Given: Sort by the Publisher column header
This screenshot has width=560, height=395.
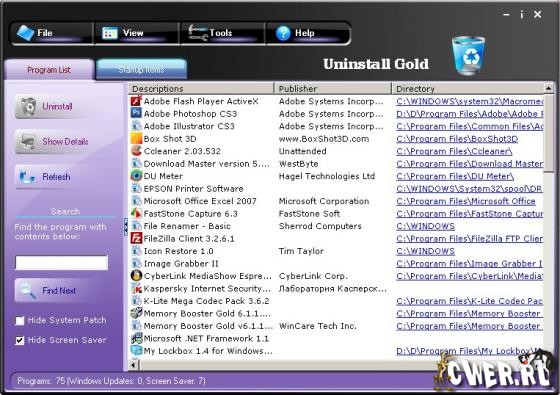Looking at the screenshot, I should [x=332, y=89].
